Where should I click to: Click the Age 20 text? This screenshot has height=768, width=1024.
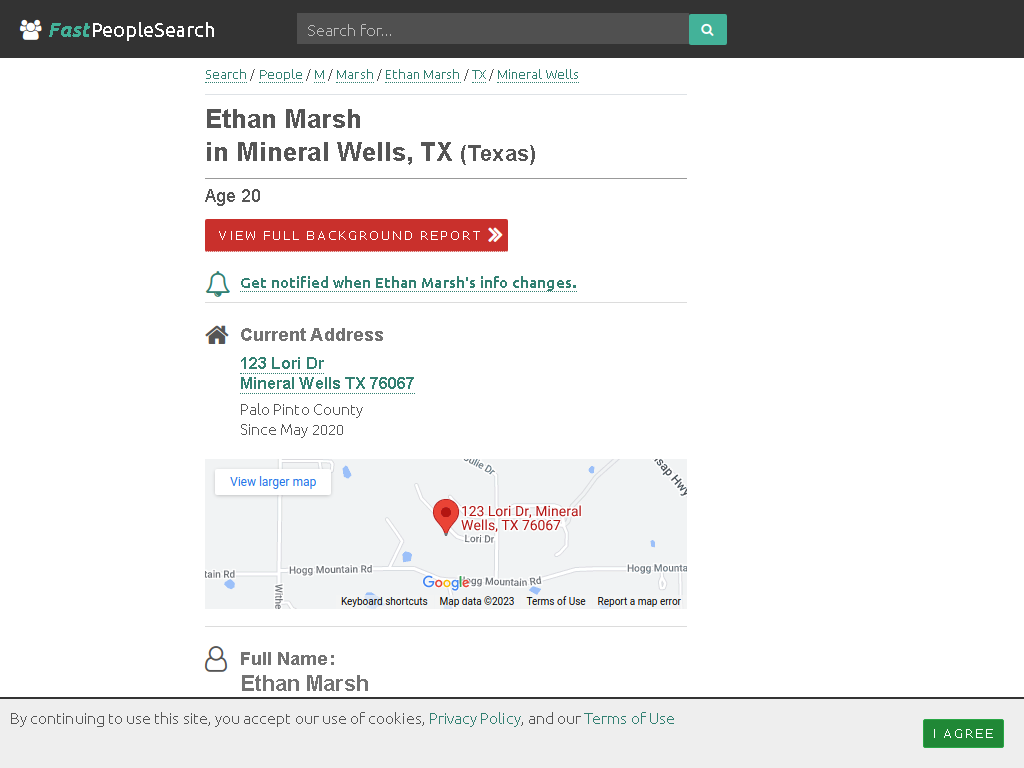point(233,196)
